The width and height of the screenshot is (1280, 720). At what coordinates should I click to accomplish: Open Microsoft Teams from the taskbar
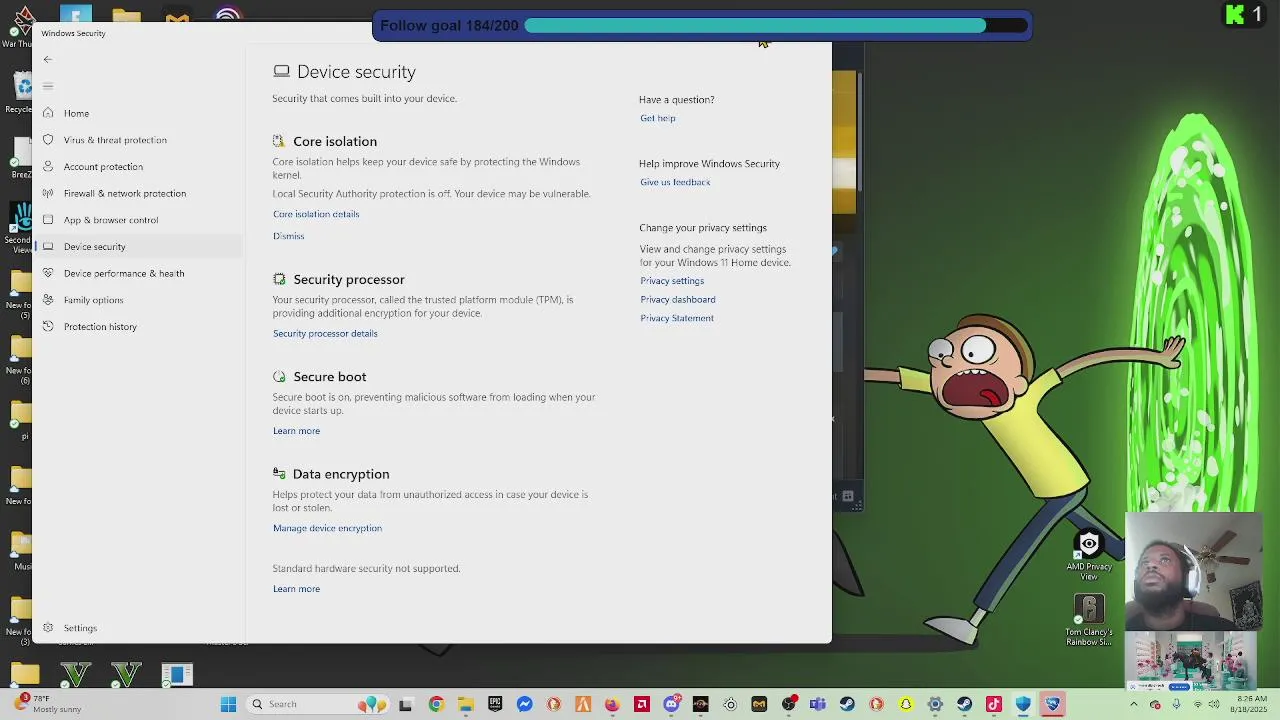pyautogui.click(x=818, y=704)
